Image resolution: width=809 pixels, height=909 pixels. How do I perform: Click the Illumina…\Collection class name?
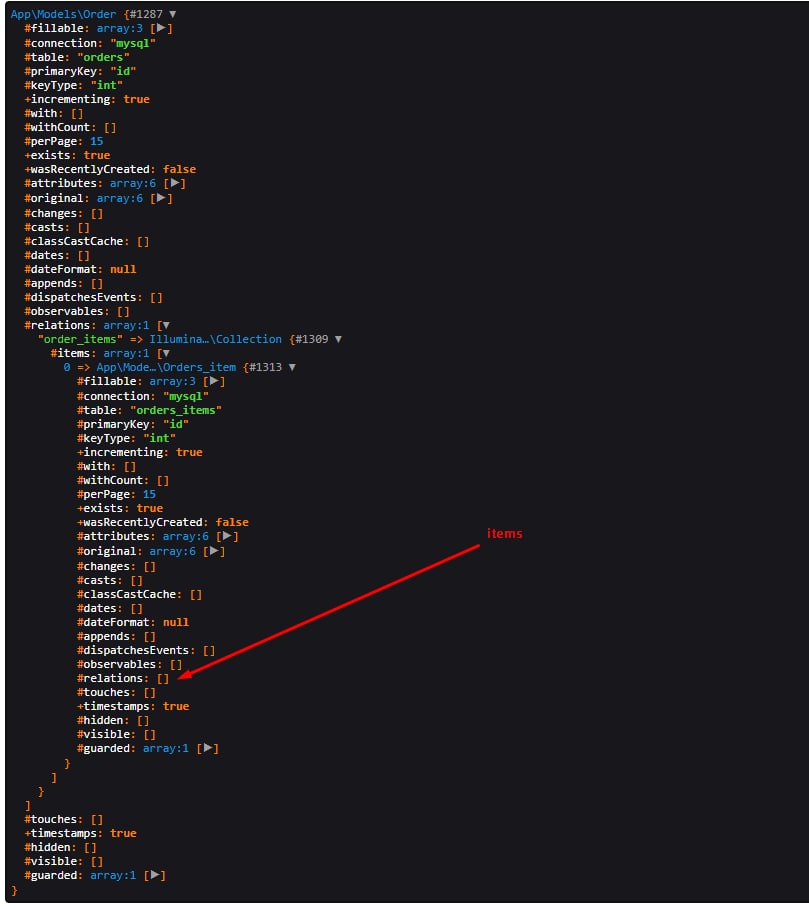[216, 339]
